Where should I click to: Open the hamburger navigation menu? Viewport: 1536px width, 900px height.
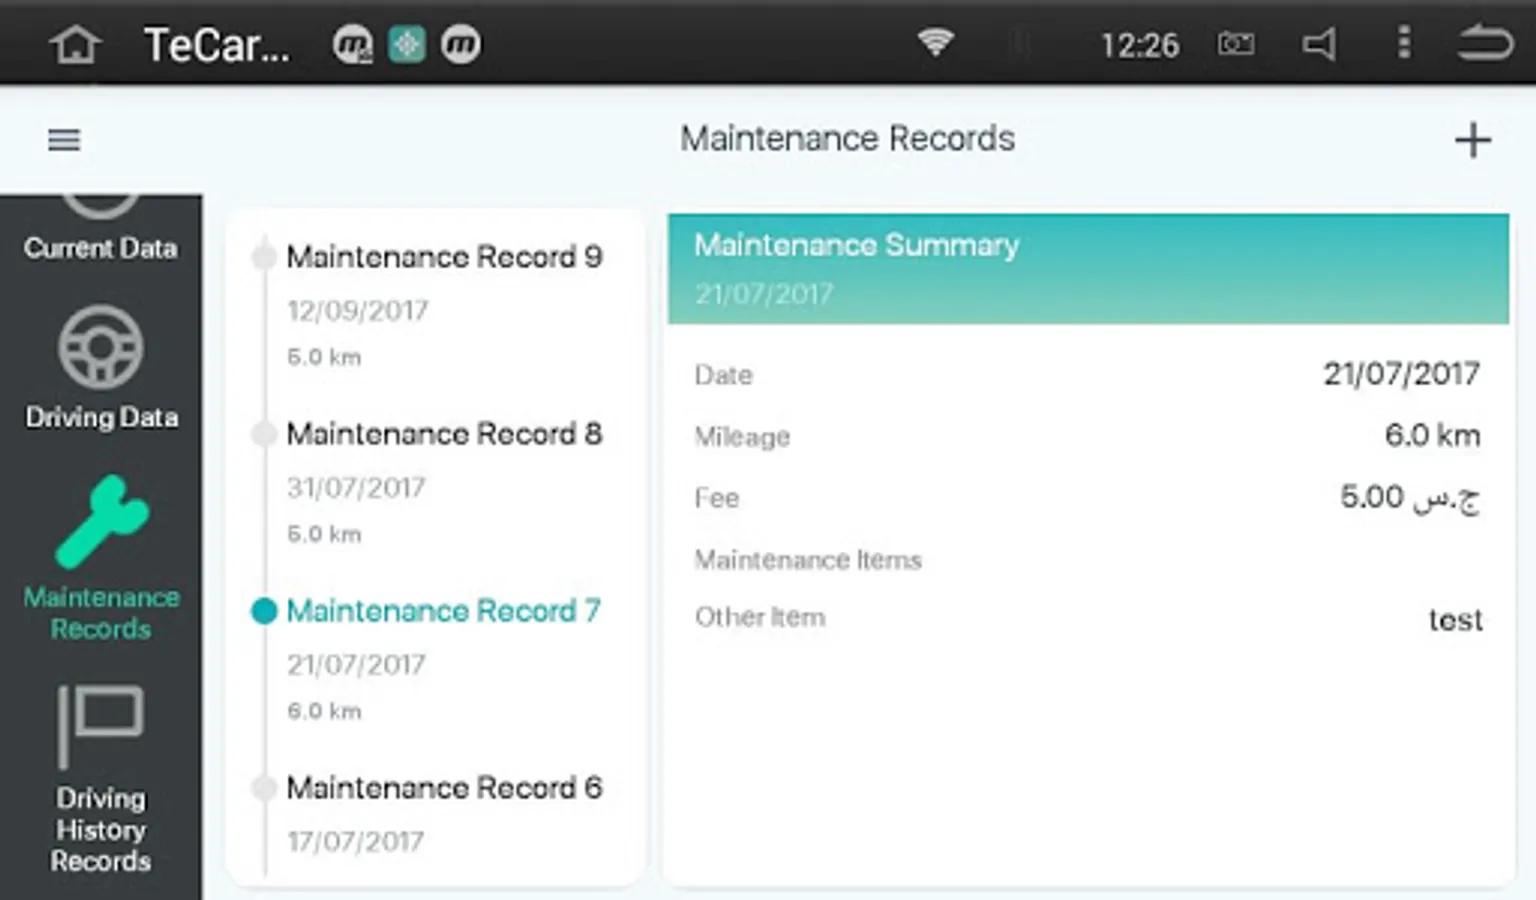[64, 140]
